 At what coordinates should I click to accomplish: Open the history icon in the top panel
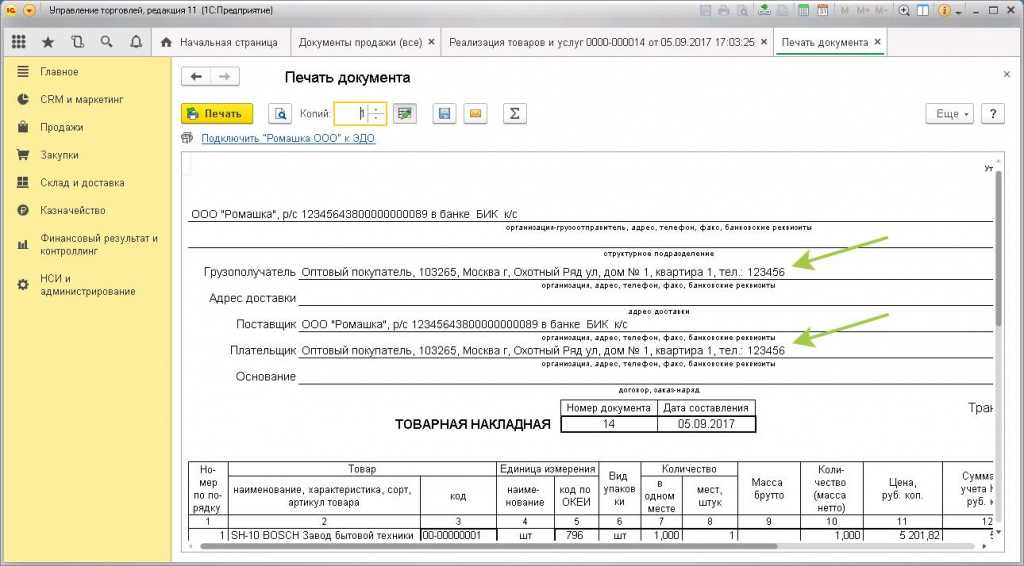click(77, 43)
